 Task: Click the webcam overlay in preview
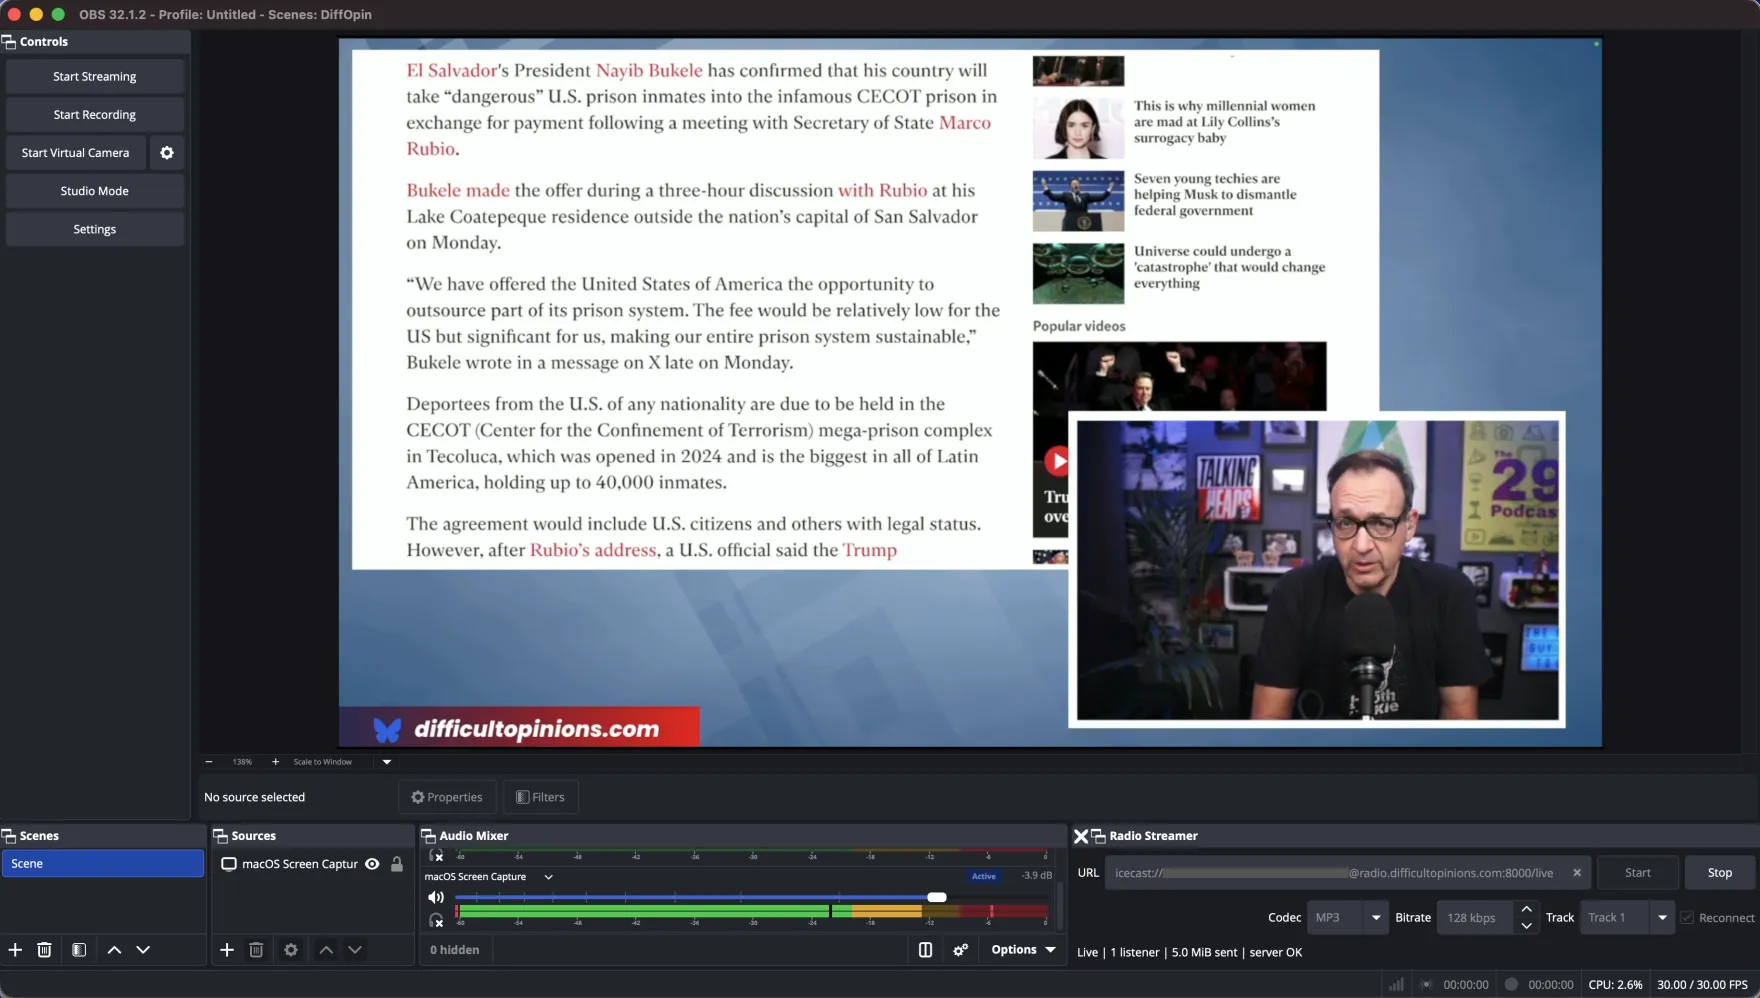pyautogui.click(x=1317, y=570)
